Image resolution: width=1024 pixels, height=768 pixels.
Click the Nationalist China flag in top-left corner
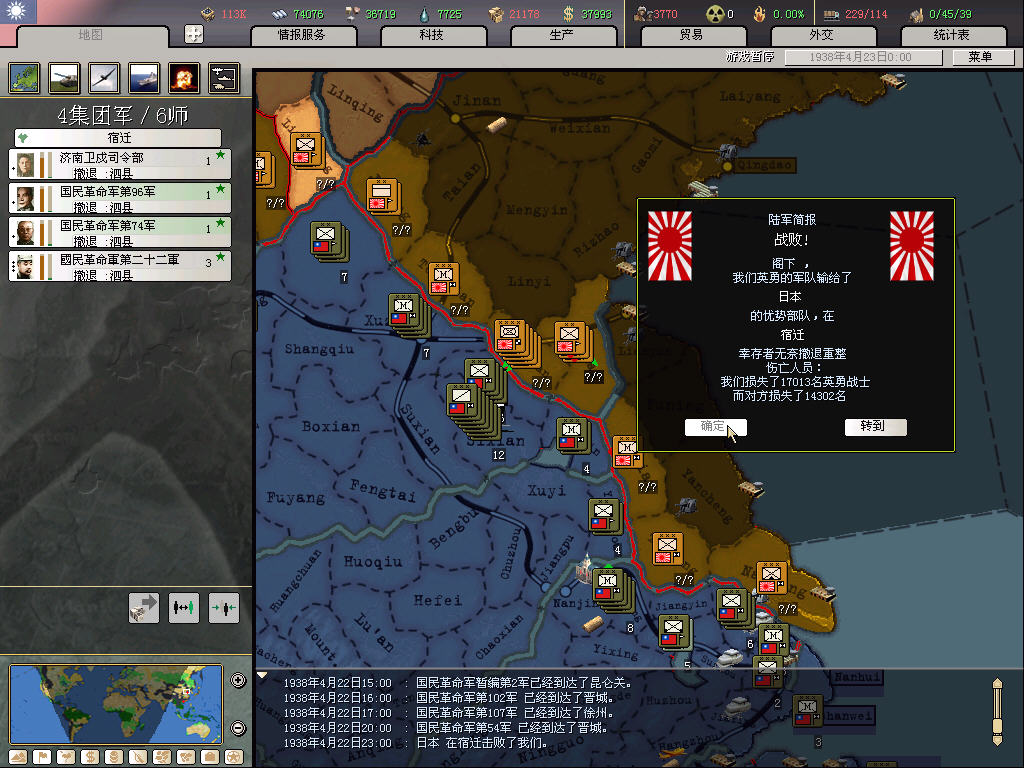pos(18,11)
